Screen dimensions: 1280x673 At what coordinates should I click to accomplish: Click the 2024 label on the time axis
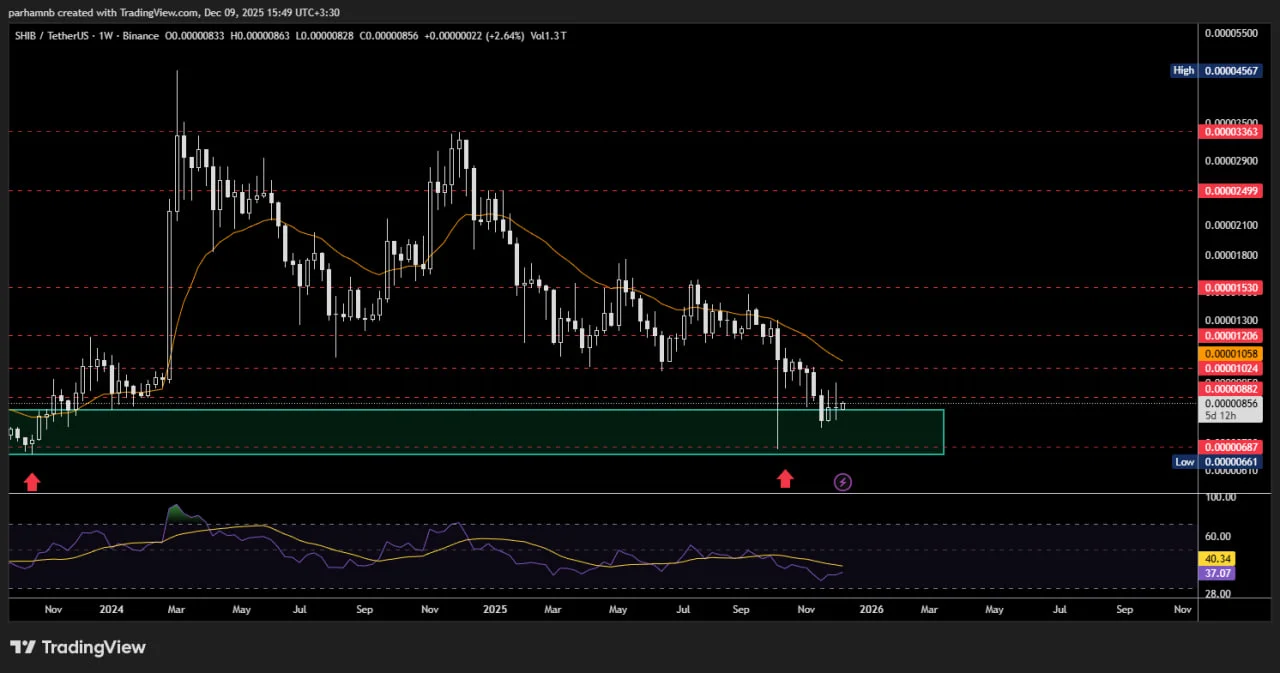(111, 608)
